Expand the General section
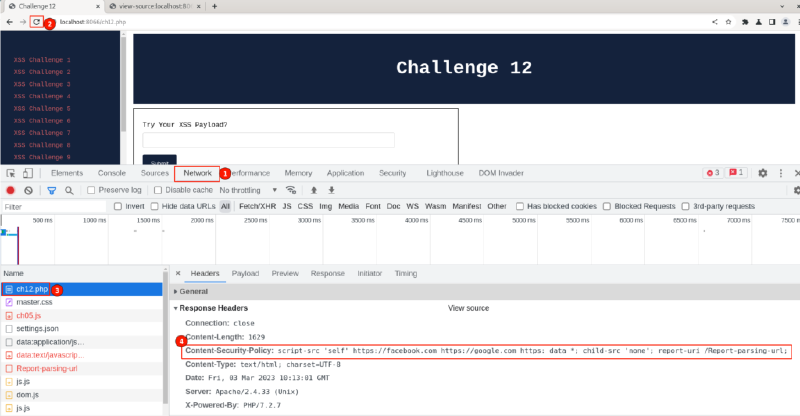Image resolution: width=800 pixels, height=416 pixels. coord(177,290)
